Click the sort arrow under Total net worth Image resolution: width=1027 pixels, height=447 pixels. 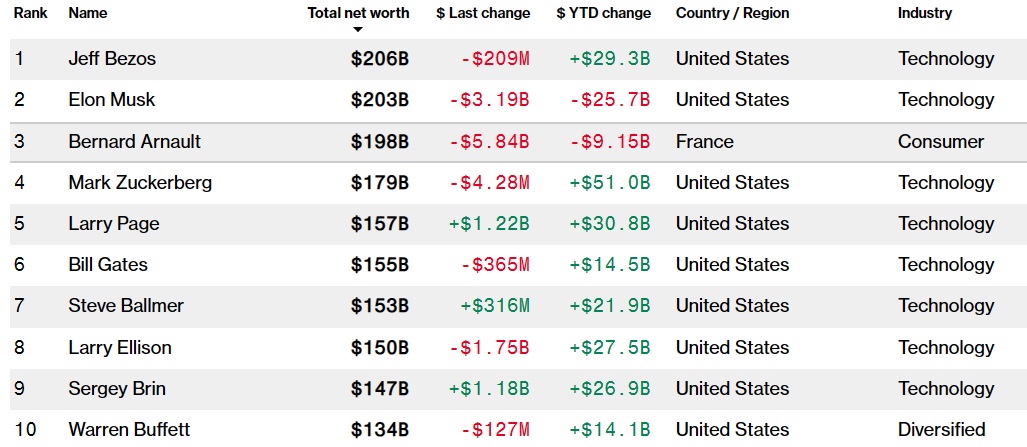pyautogui.click(x=358, y=30)
